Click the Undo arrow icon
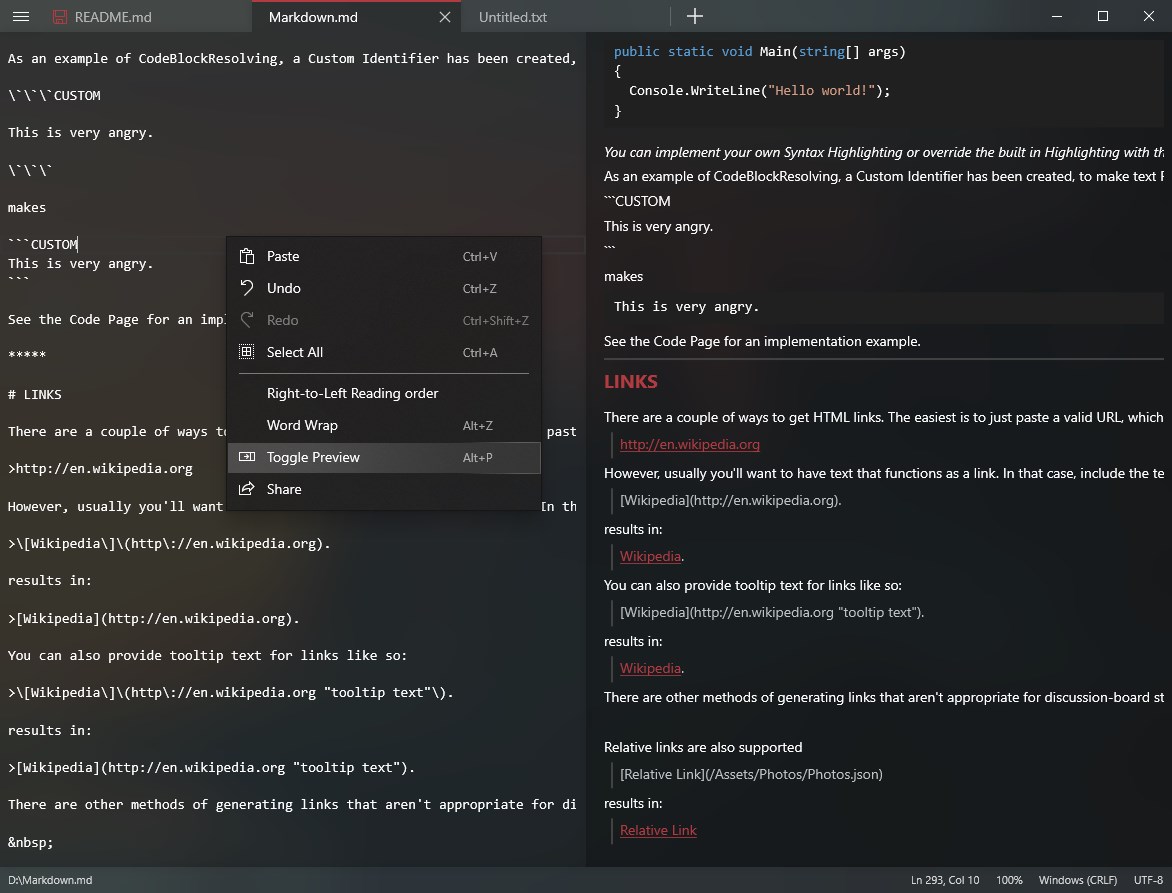The width and height of the screenshot is (1172, 893). [246, 288]
